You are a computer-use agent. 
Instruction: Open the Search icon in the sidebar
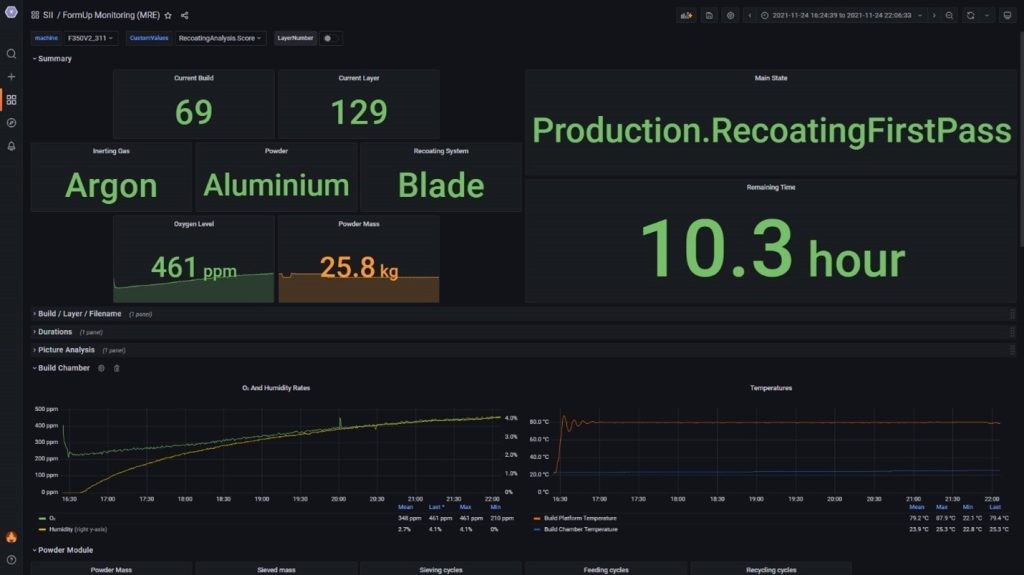(11, 54)
